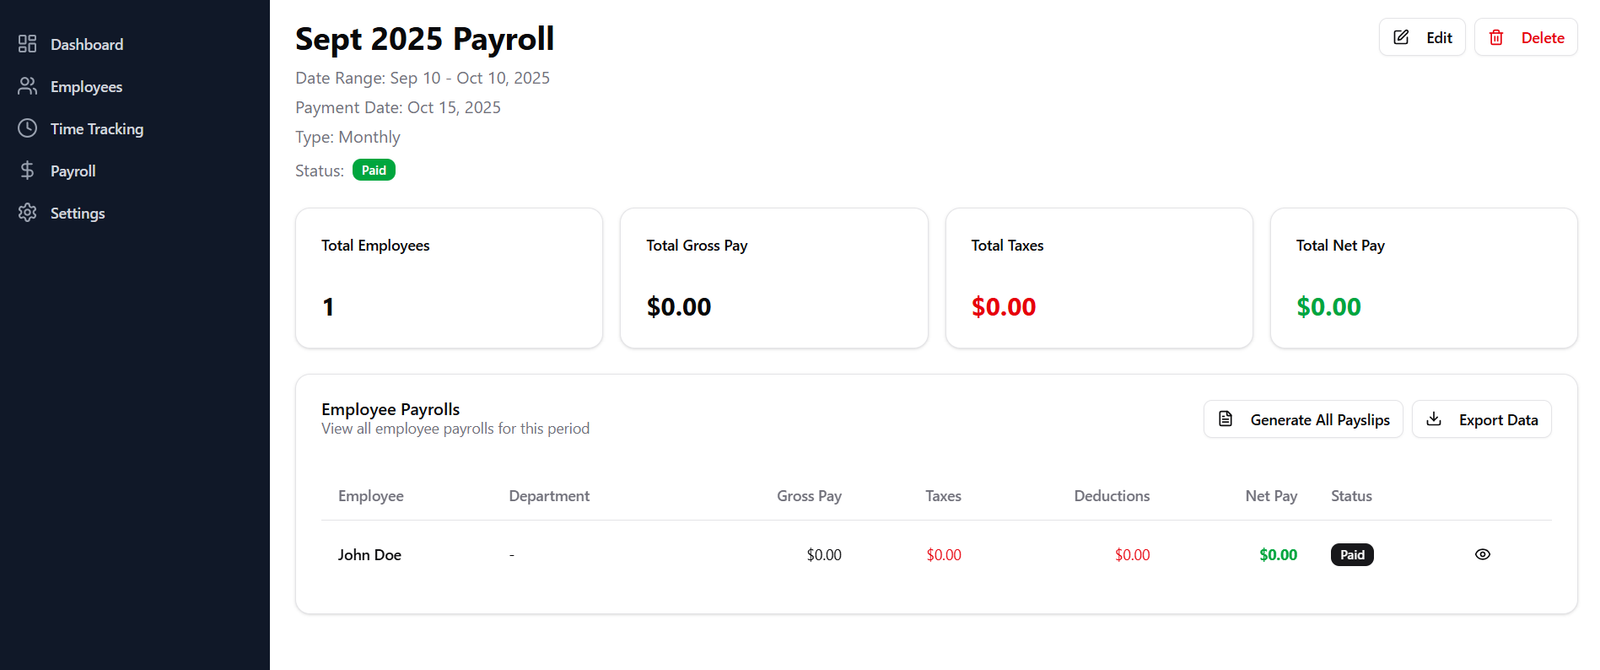Screen dimensions: 1600x670
Task: Click the pencil icon on the Edit button
Action: pyautogui.click(x=1401, y=37)
